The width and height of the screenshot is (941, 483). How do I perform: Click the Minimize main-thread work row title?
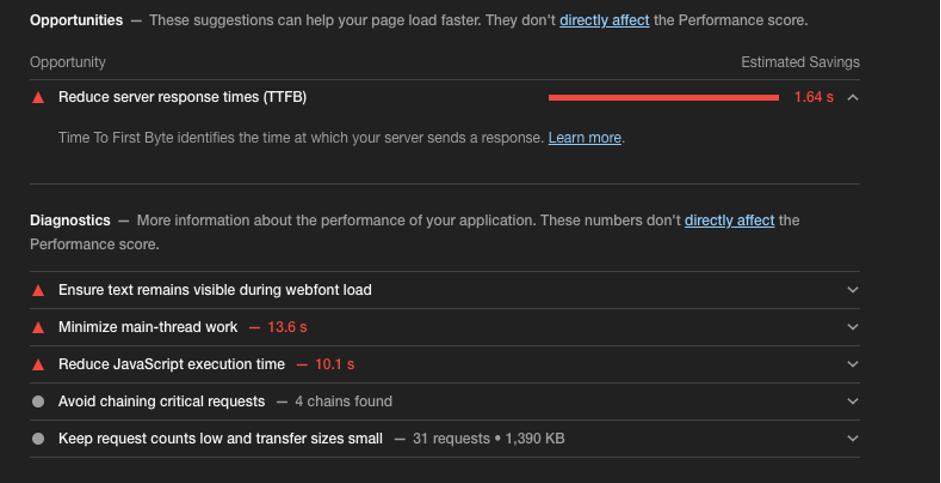[148, 327]
